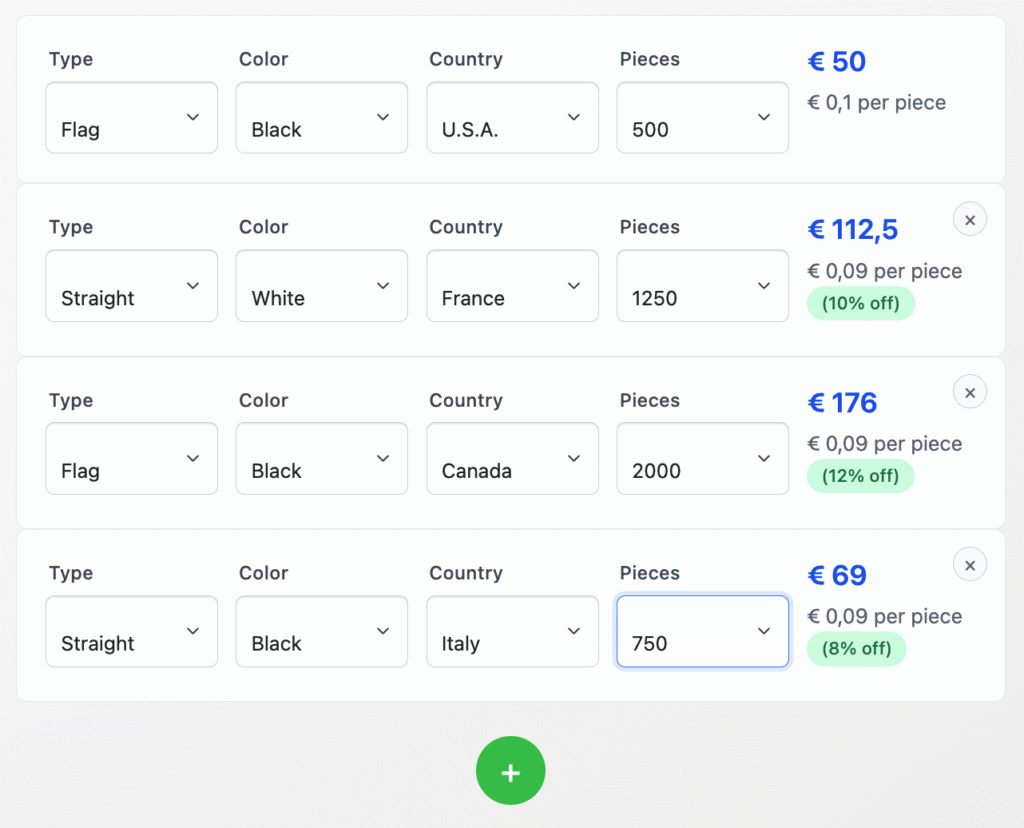1024x828 pixels.
Task: Open the focused Pieces dropdown showing 750
Action: click(x=702, y=632)
